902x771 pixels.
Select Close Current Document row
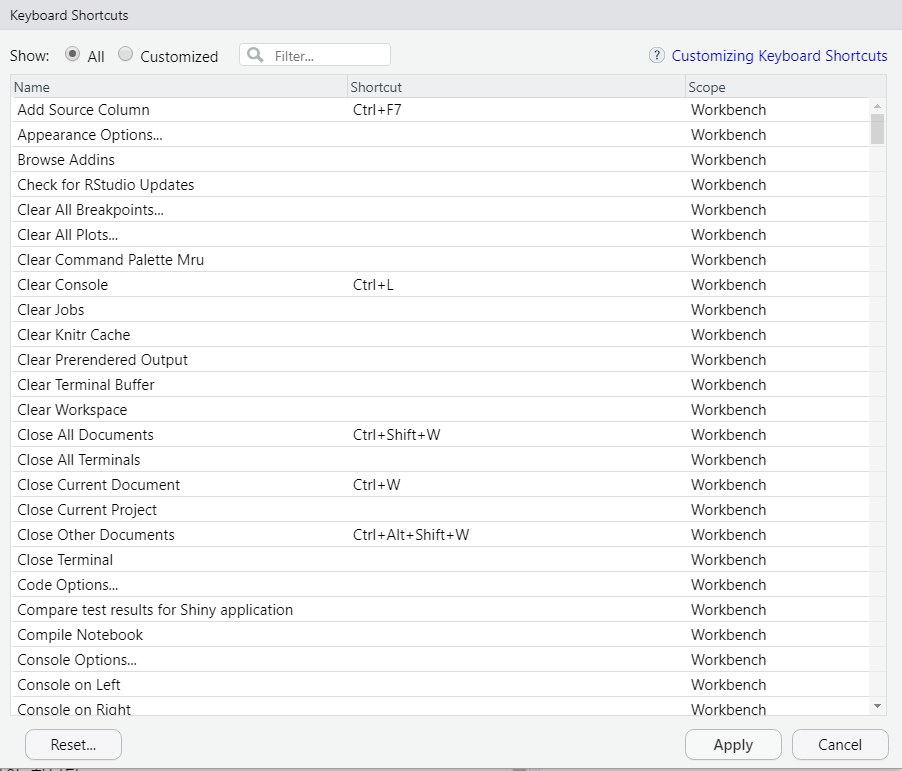440,485
